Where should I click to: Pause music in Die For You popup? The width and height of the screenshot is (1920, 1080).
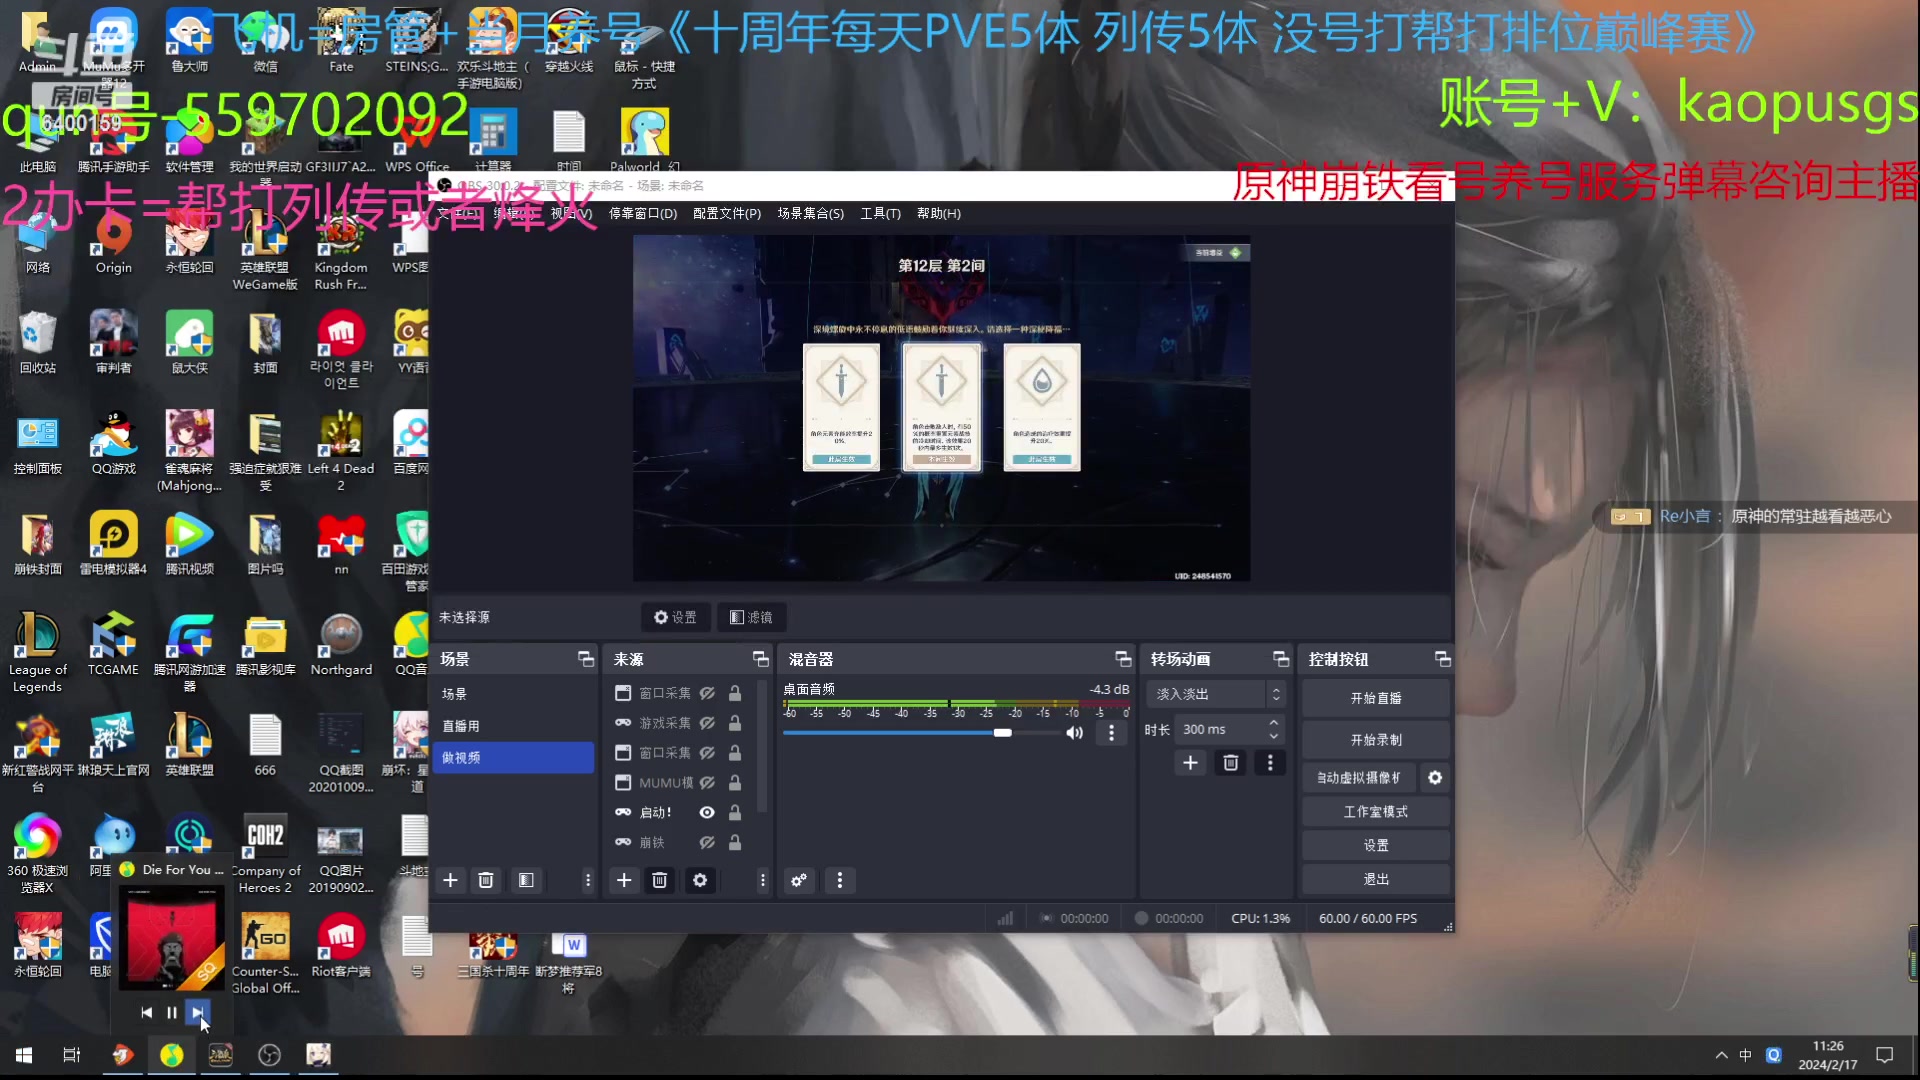[x=172, y=1012]
